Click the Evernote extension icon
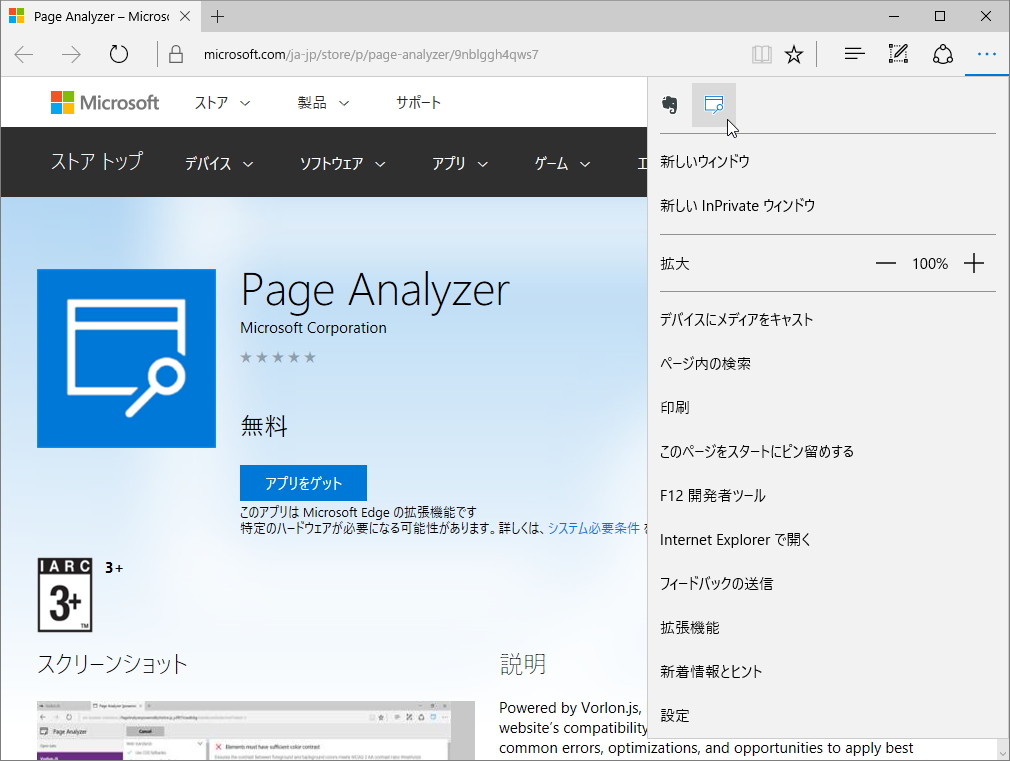Screen dimensions: 1010x761 pos(669,104)
